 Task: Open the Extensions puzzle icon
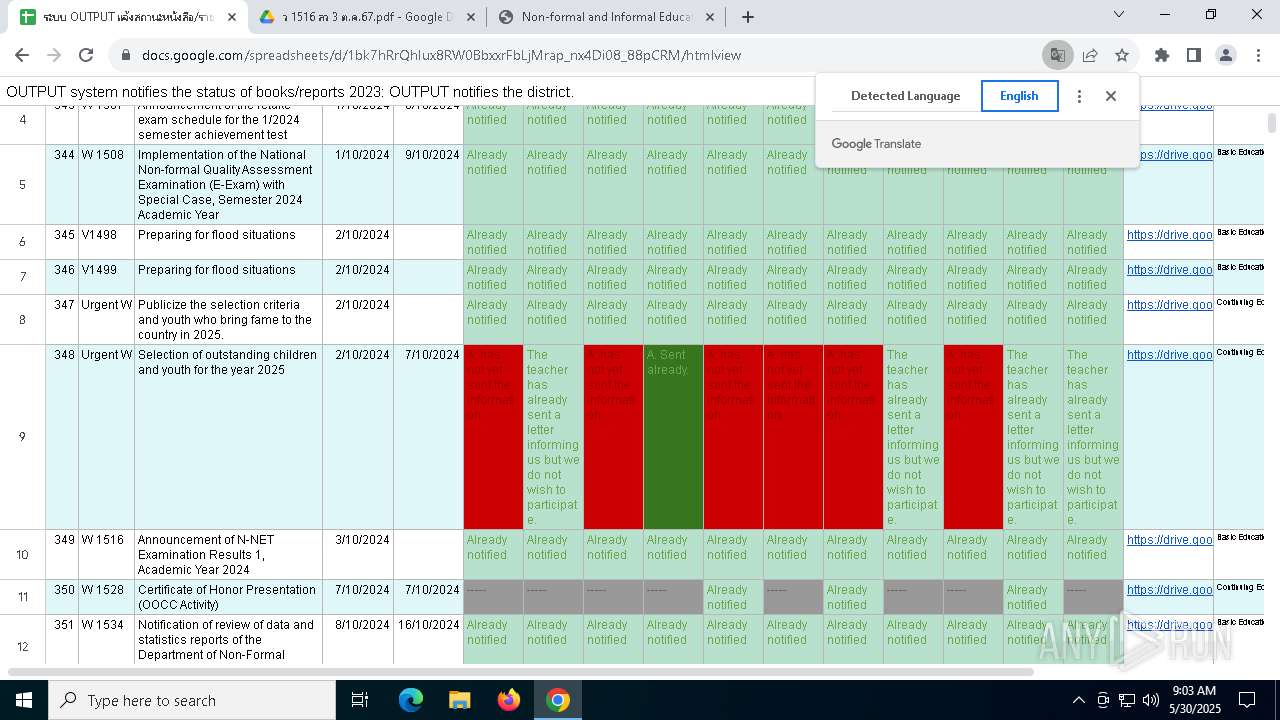[x=1162, y=56]
